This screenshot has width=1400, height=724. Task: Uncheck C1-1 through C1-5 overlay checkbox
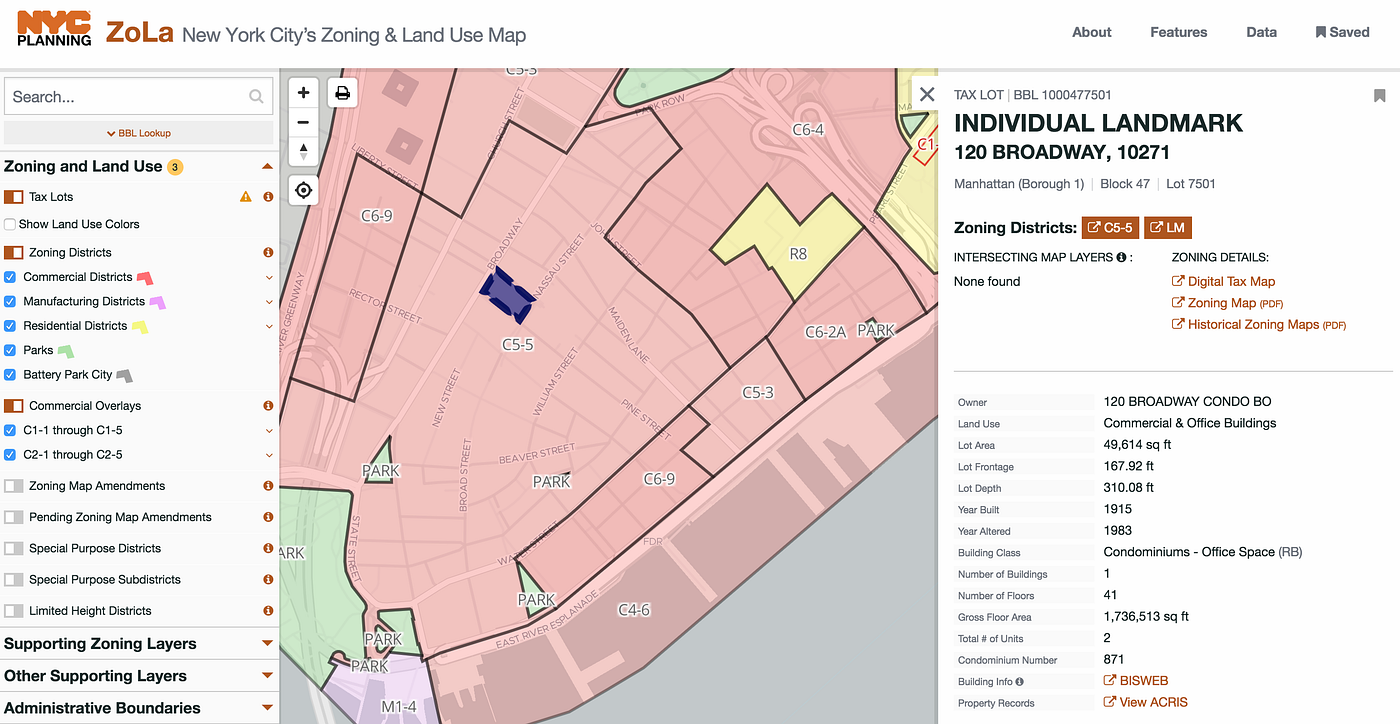(10, 430)
